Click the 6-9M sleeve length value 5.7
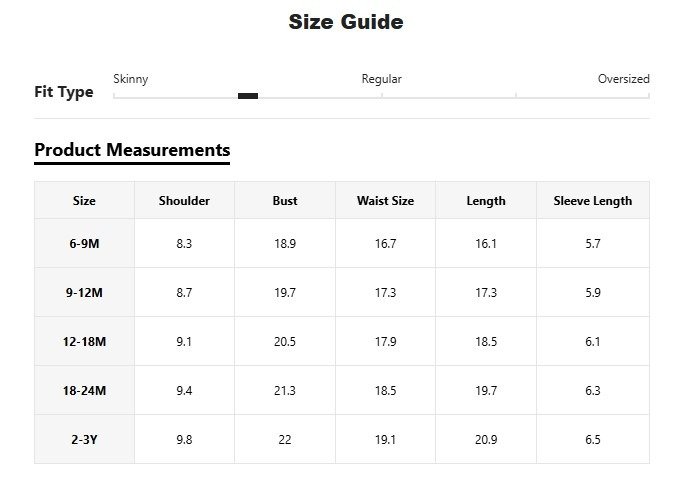Image resolution: width=678 pixels, height=480 pixels. [x=593, y=243]
